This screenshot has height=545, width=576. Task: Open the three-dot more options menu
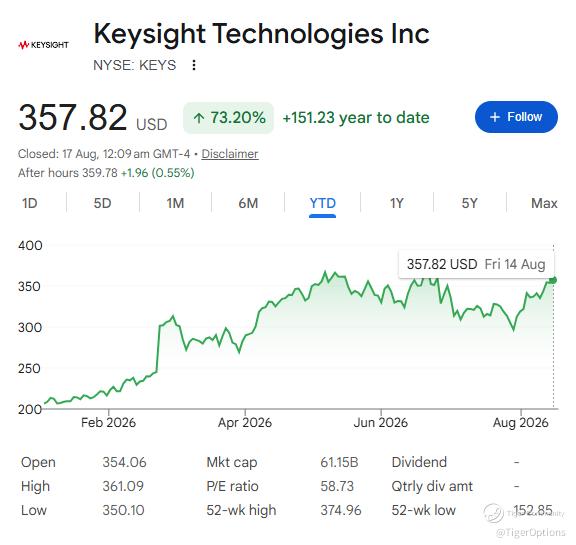tap(194, 65)
